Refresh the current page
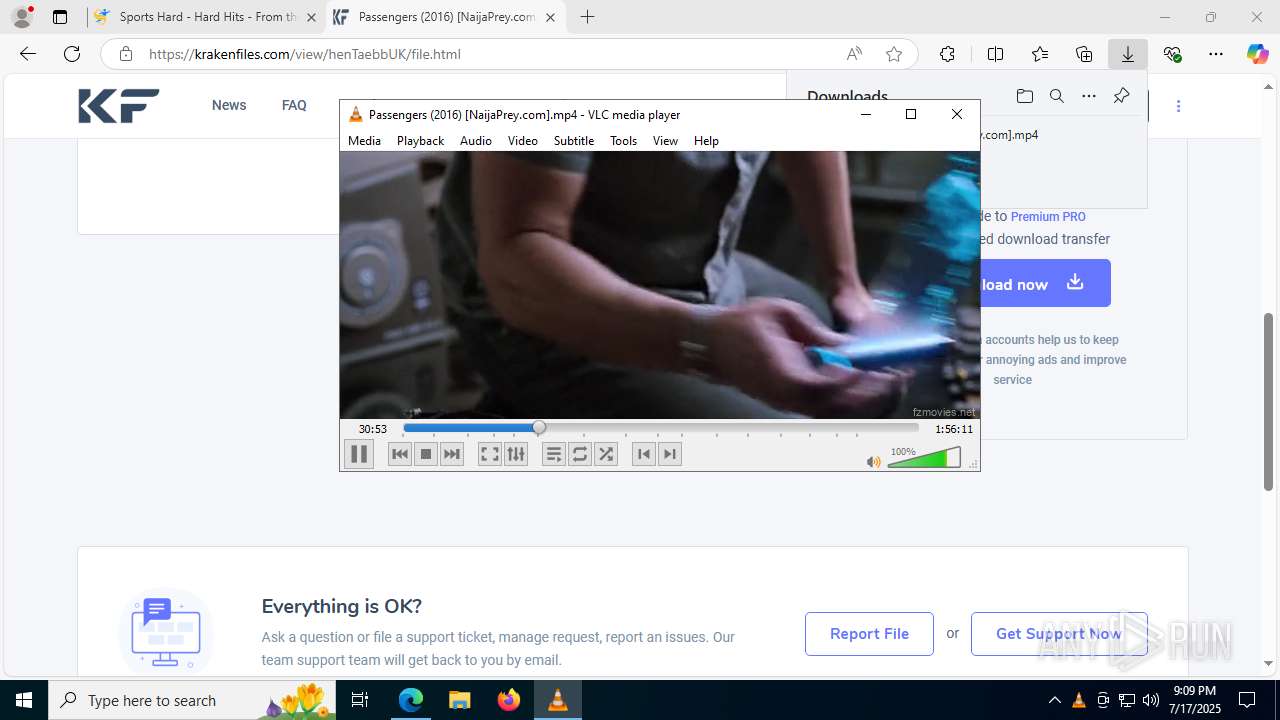The height and width of the screenshot is (720, 1280). click(72, 54)
